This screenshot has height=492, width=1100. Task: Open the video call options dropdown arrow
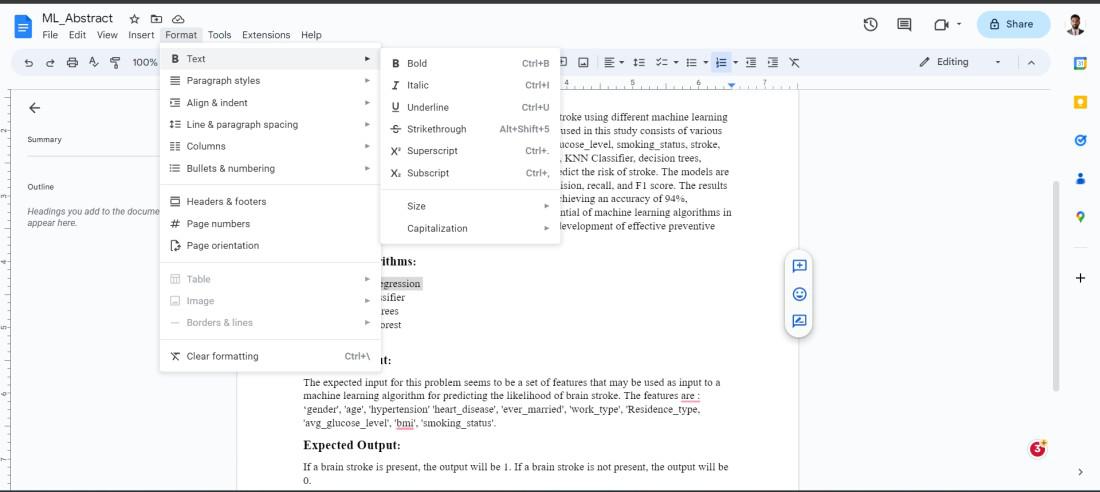[959, 25]
